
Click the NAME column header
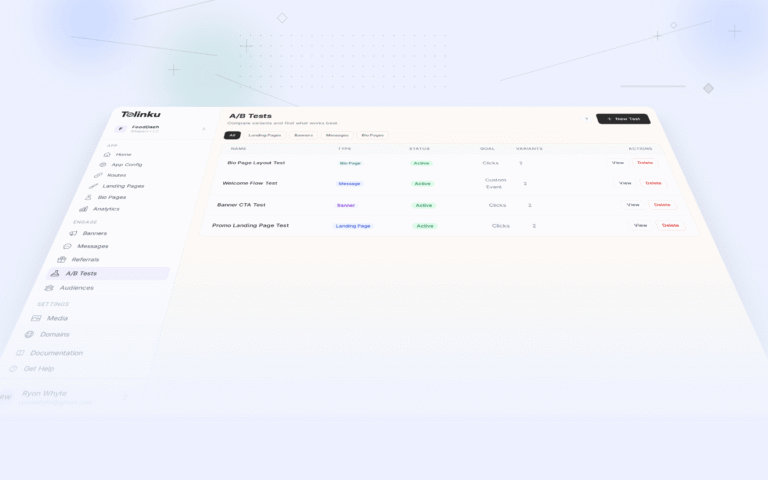238,148
